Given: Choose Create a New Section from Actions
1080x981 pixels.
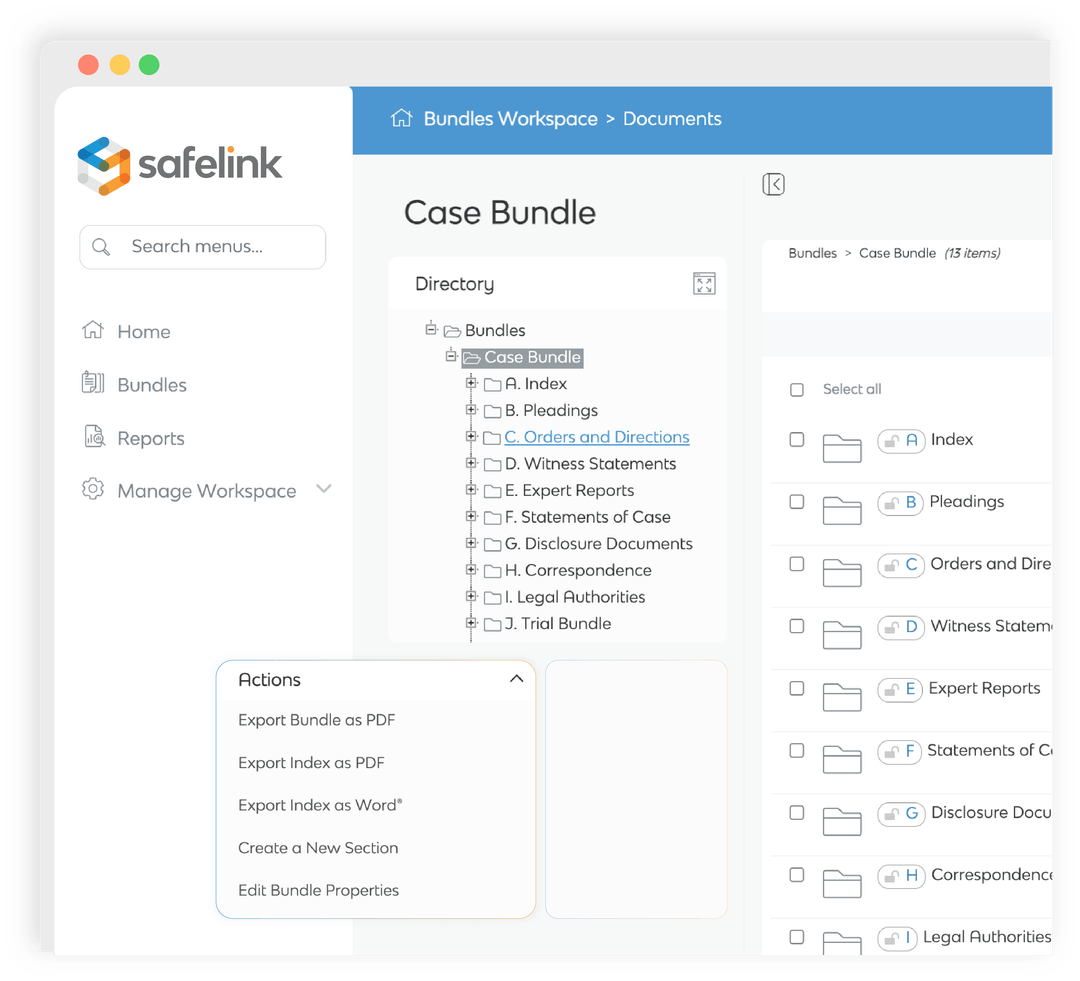Looking at the screenshot, I should [318, 848].
